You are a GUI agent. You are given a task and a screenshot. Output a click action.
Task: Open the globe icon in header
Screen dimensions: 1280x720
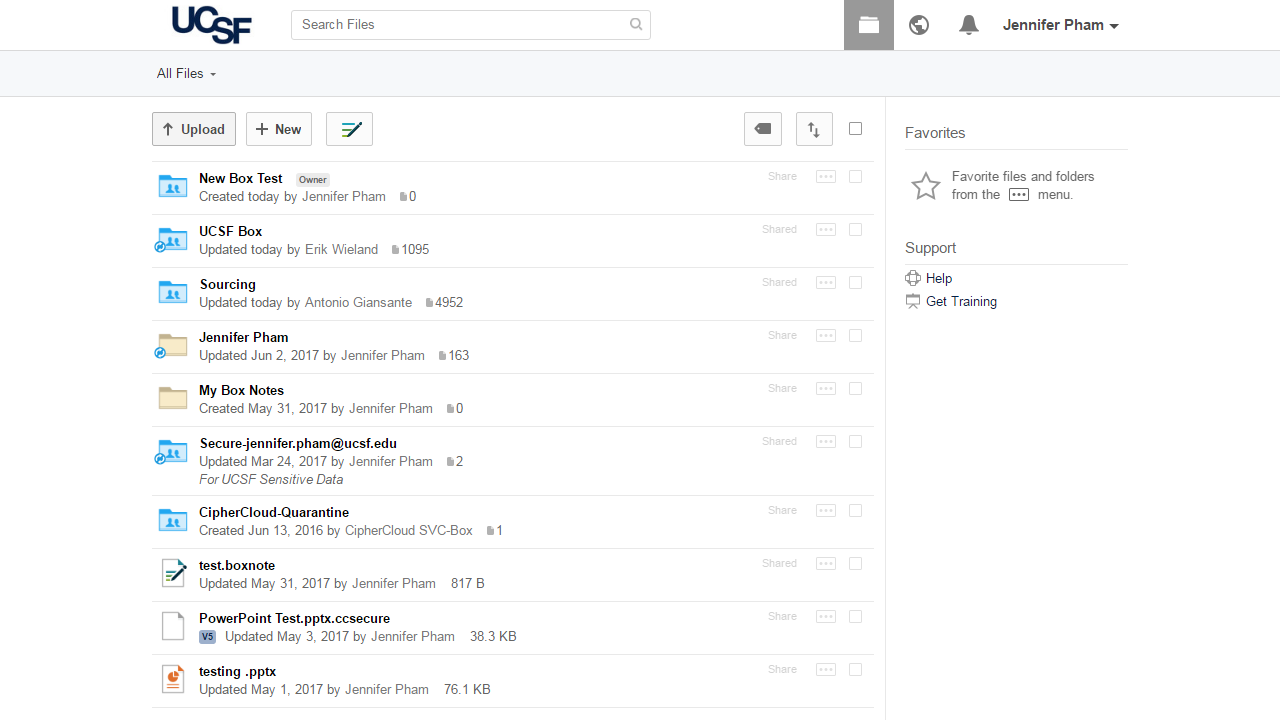point(919,25)
